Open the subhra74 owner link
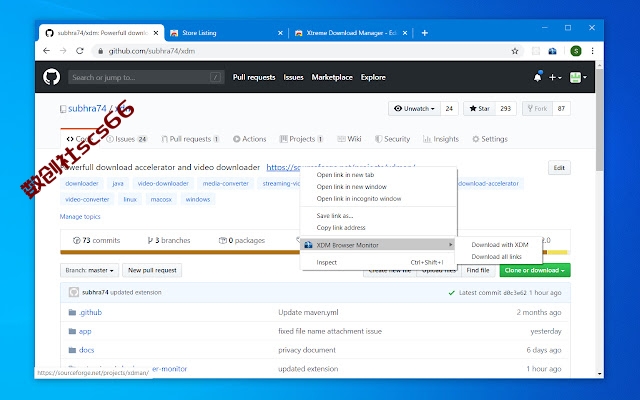 click(x=87, y=109)
